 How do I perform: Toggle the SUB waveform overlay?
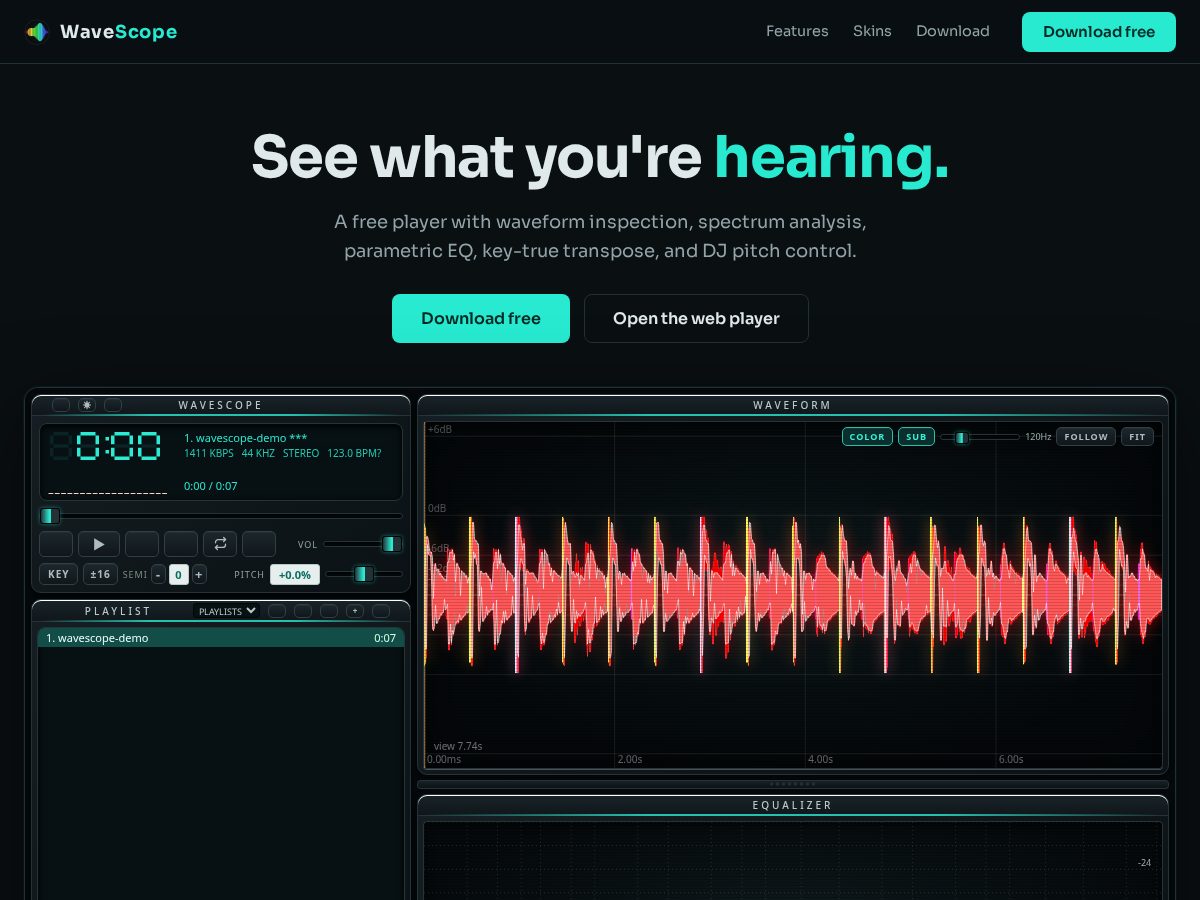tap(916, 437)
